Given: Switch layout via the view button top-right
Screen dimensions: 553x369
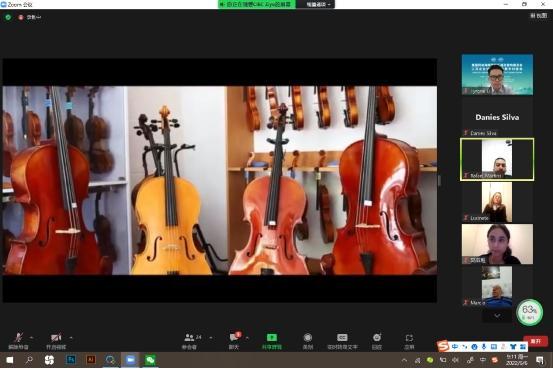Looking at the screenshot, I should [x=539, y=16].
